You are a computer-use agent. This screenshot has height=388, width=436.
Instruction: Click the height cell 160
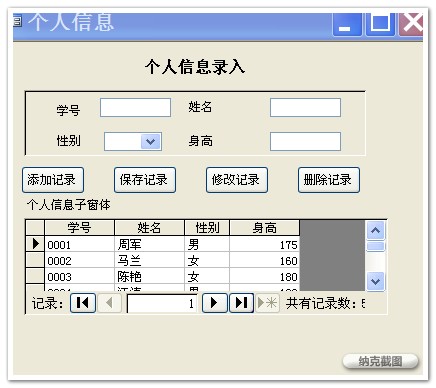(x=265, y=260)
